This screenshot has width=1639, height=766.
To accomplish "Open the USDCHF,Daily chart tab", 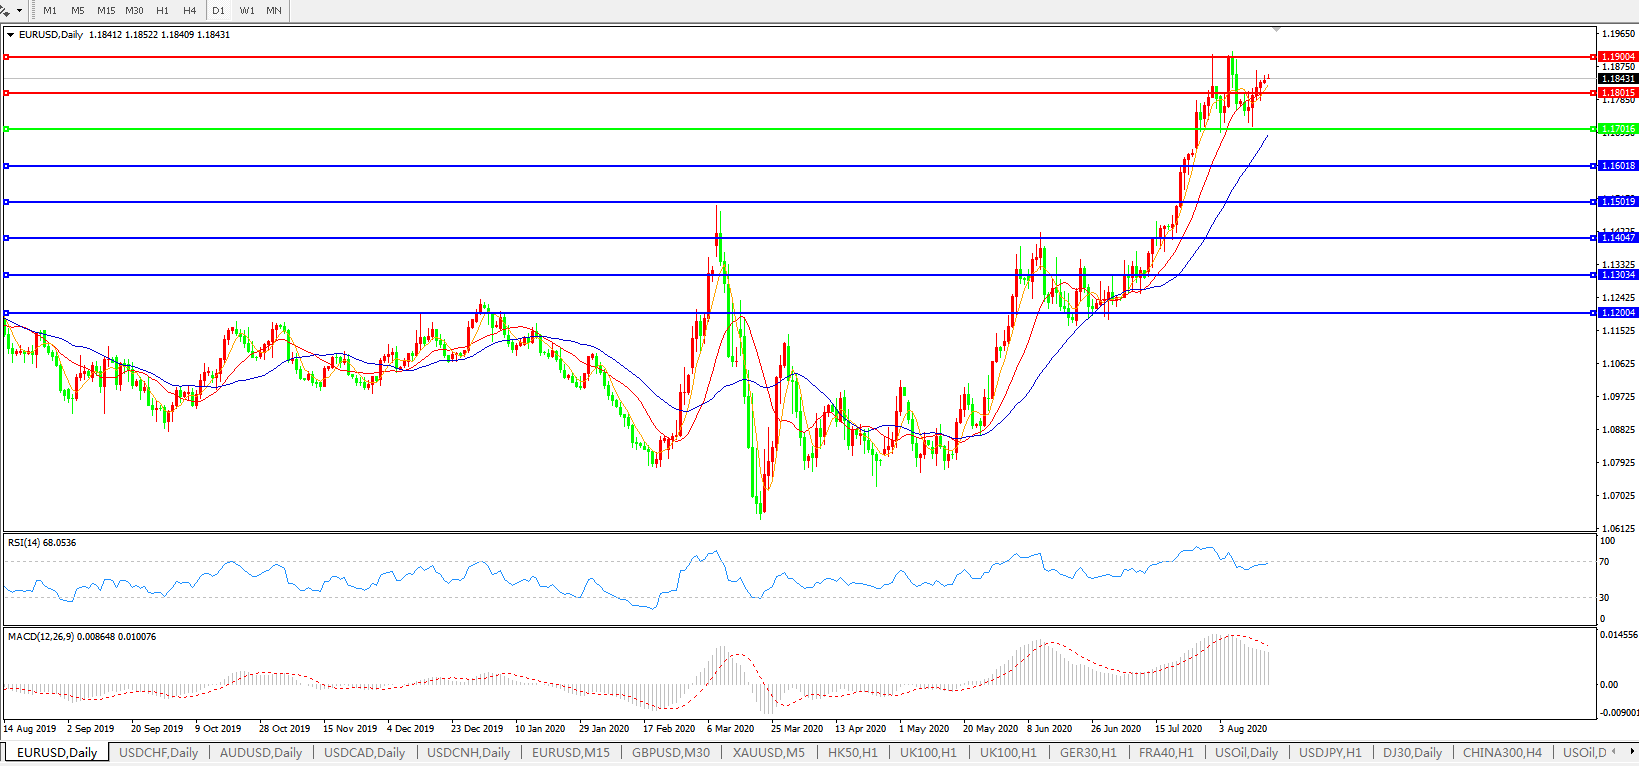I will pyautogui.click(x=159, y=752).
